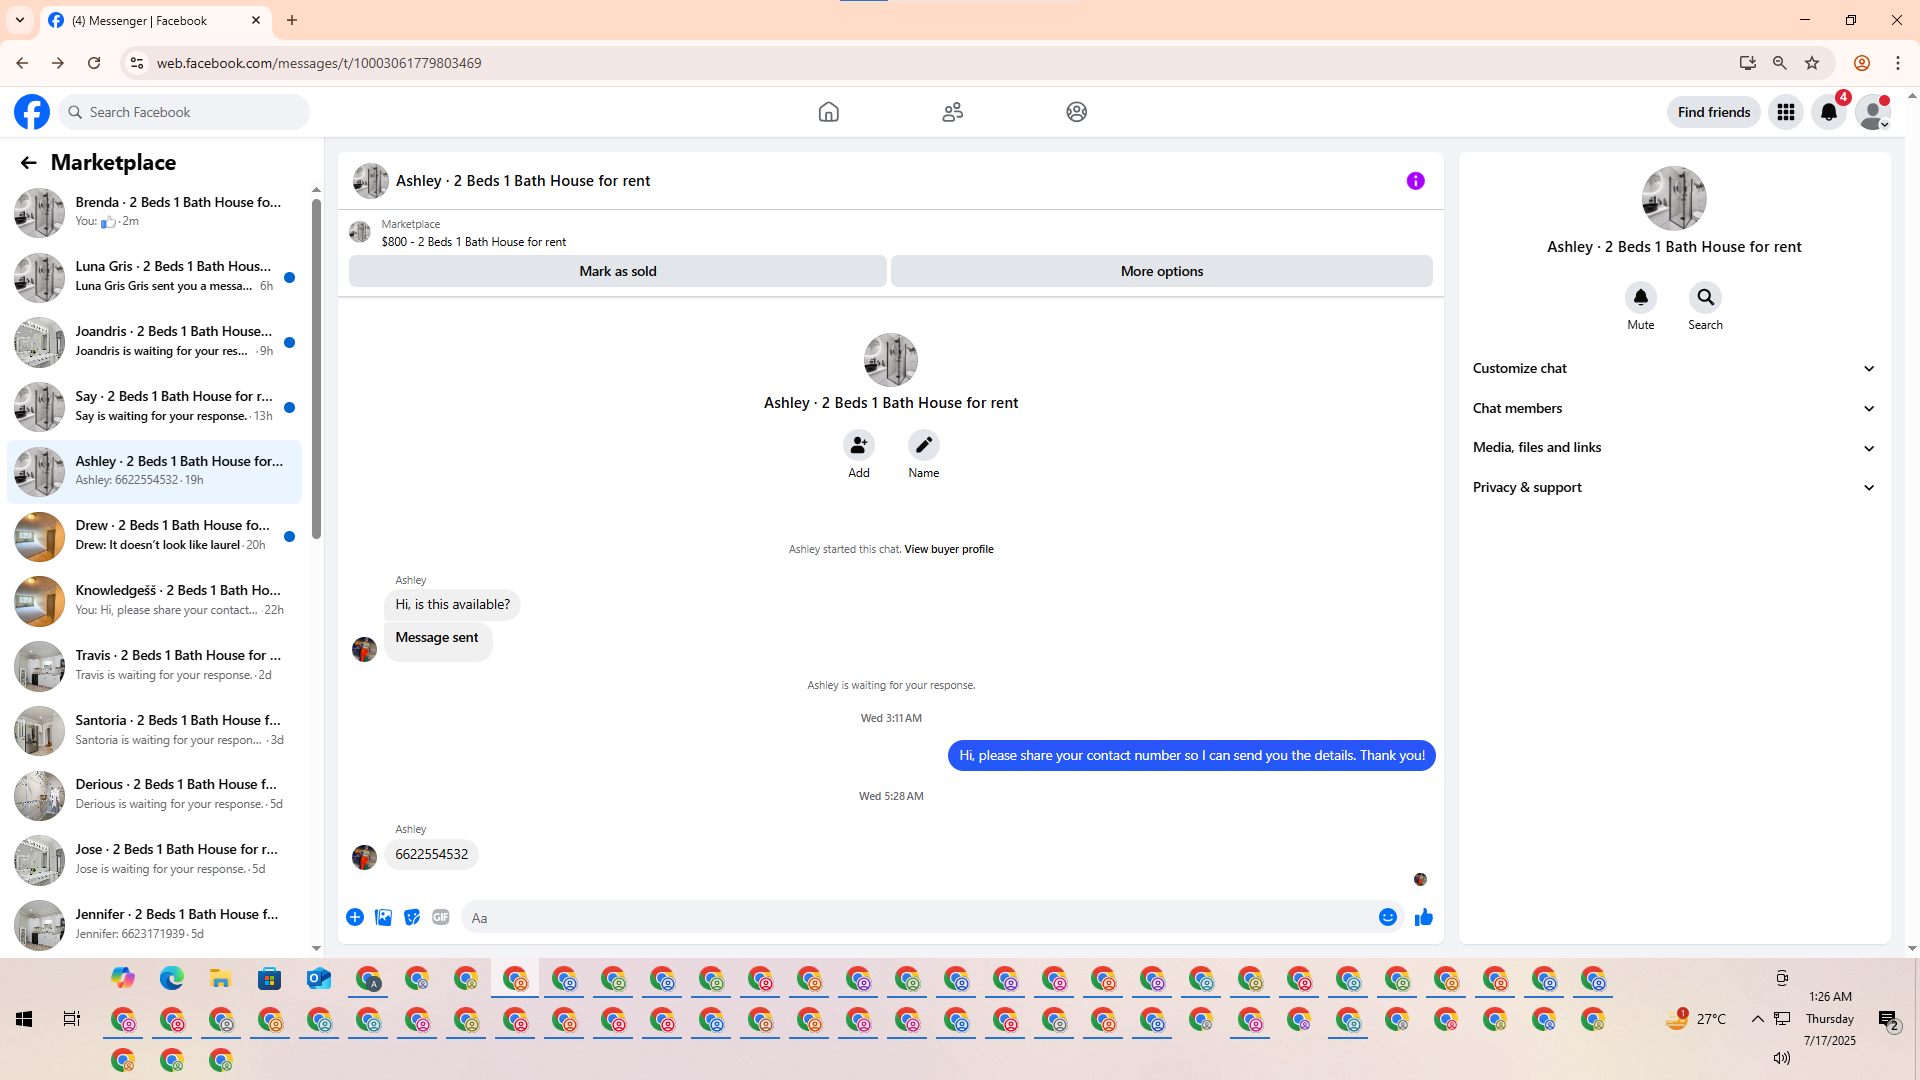Click the conversation list scrollbar

(316, 369)
